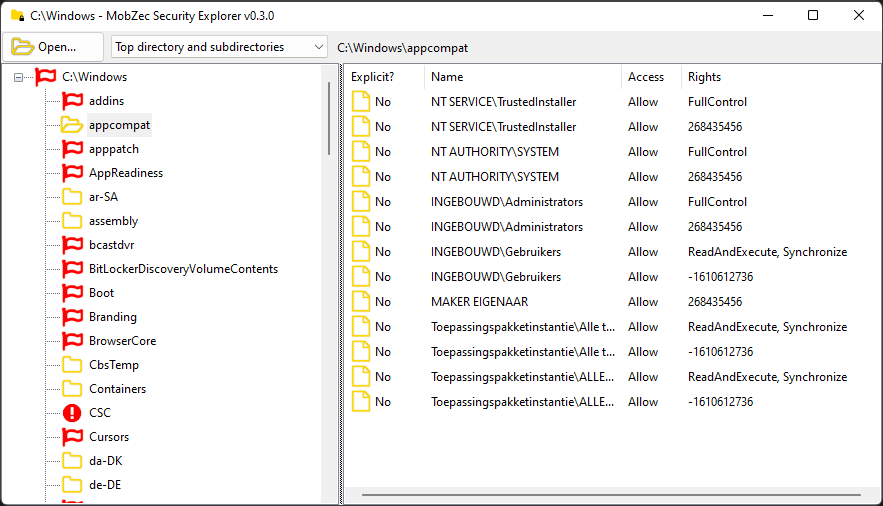Click the red flag icon beside BrowserCore
The image size is (883, 506).
pos(72,341)
